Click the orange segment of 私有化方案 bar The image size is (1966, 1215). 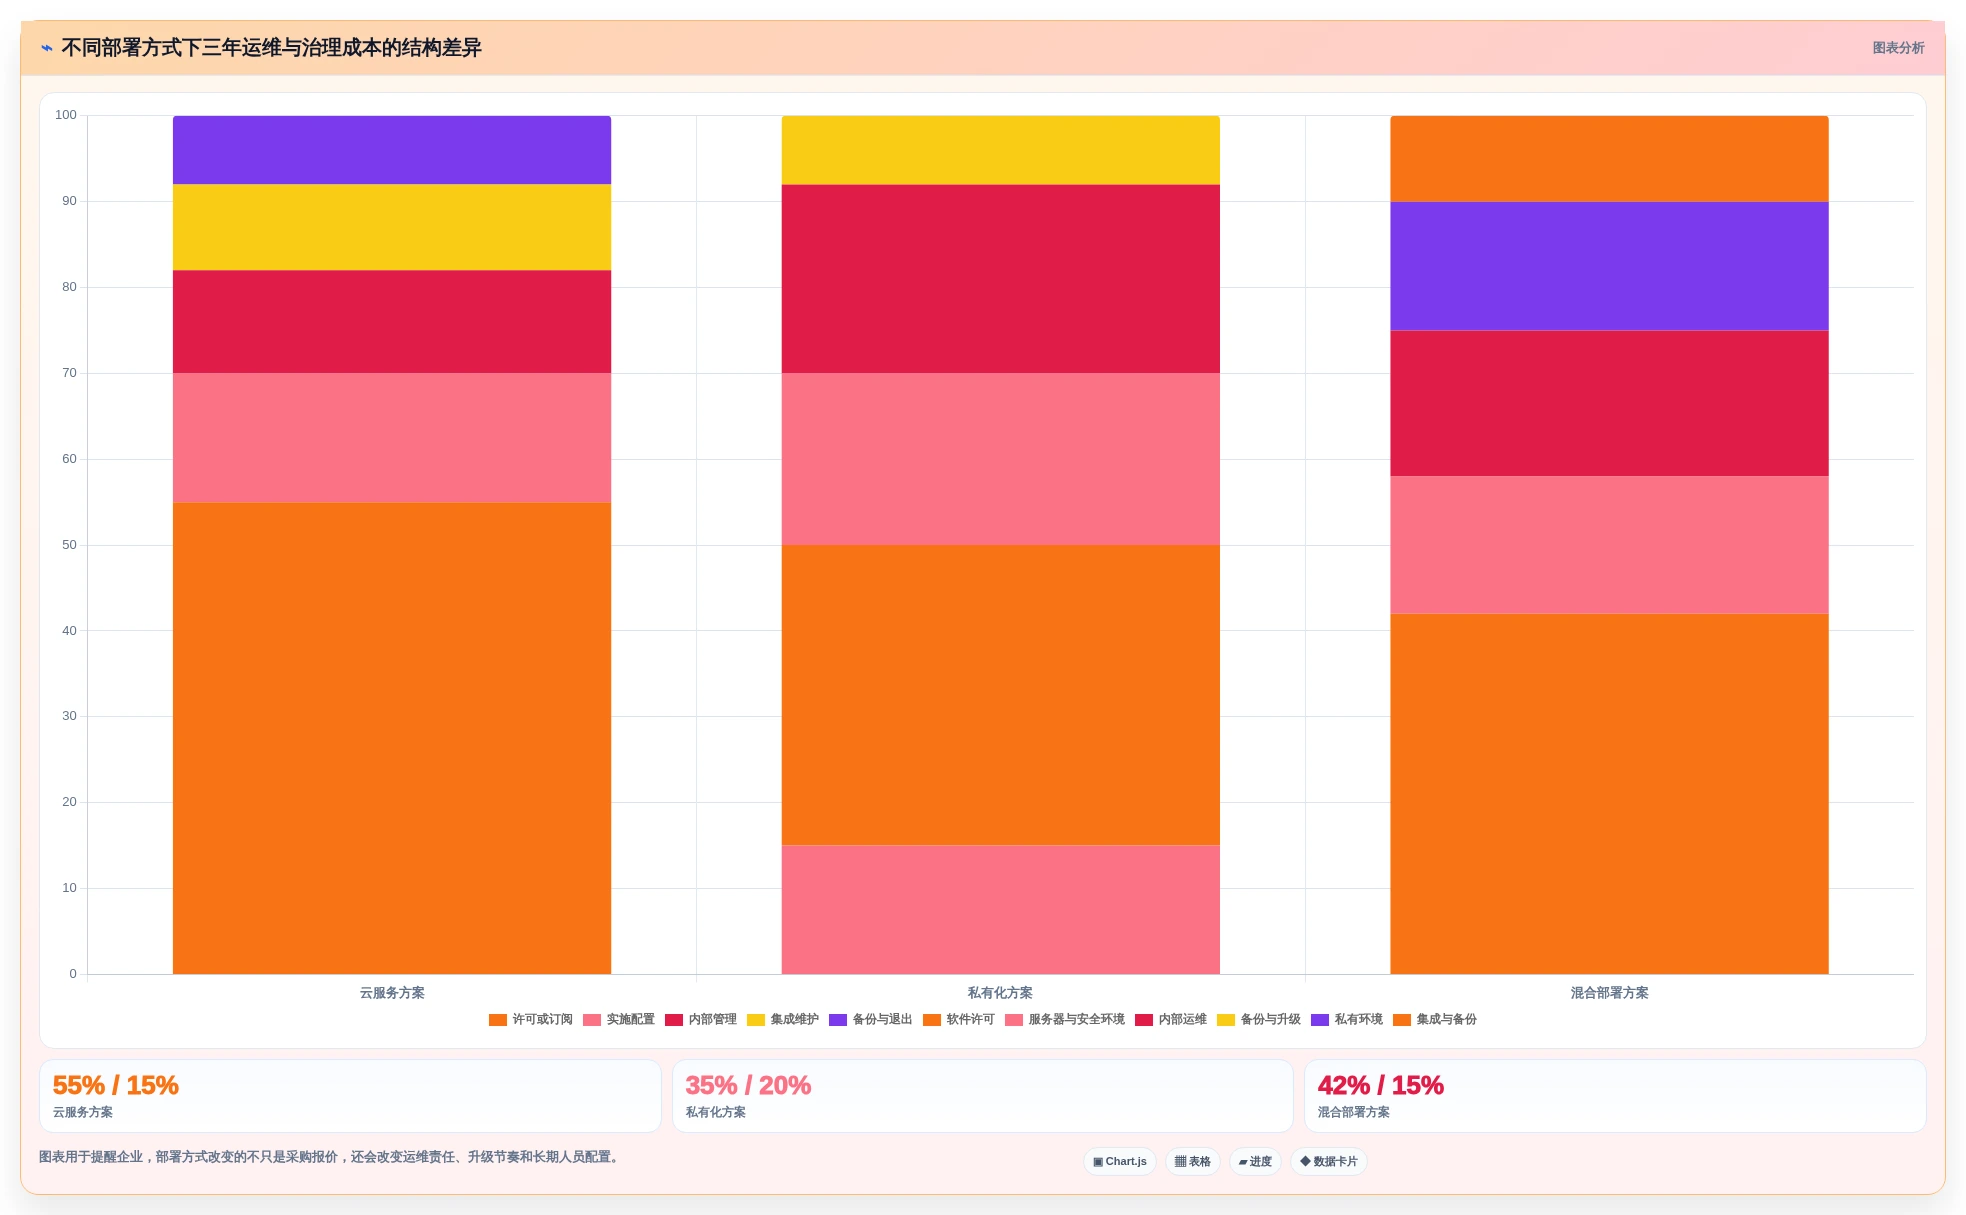(1000, 695)
